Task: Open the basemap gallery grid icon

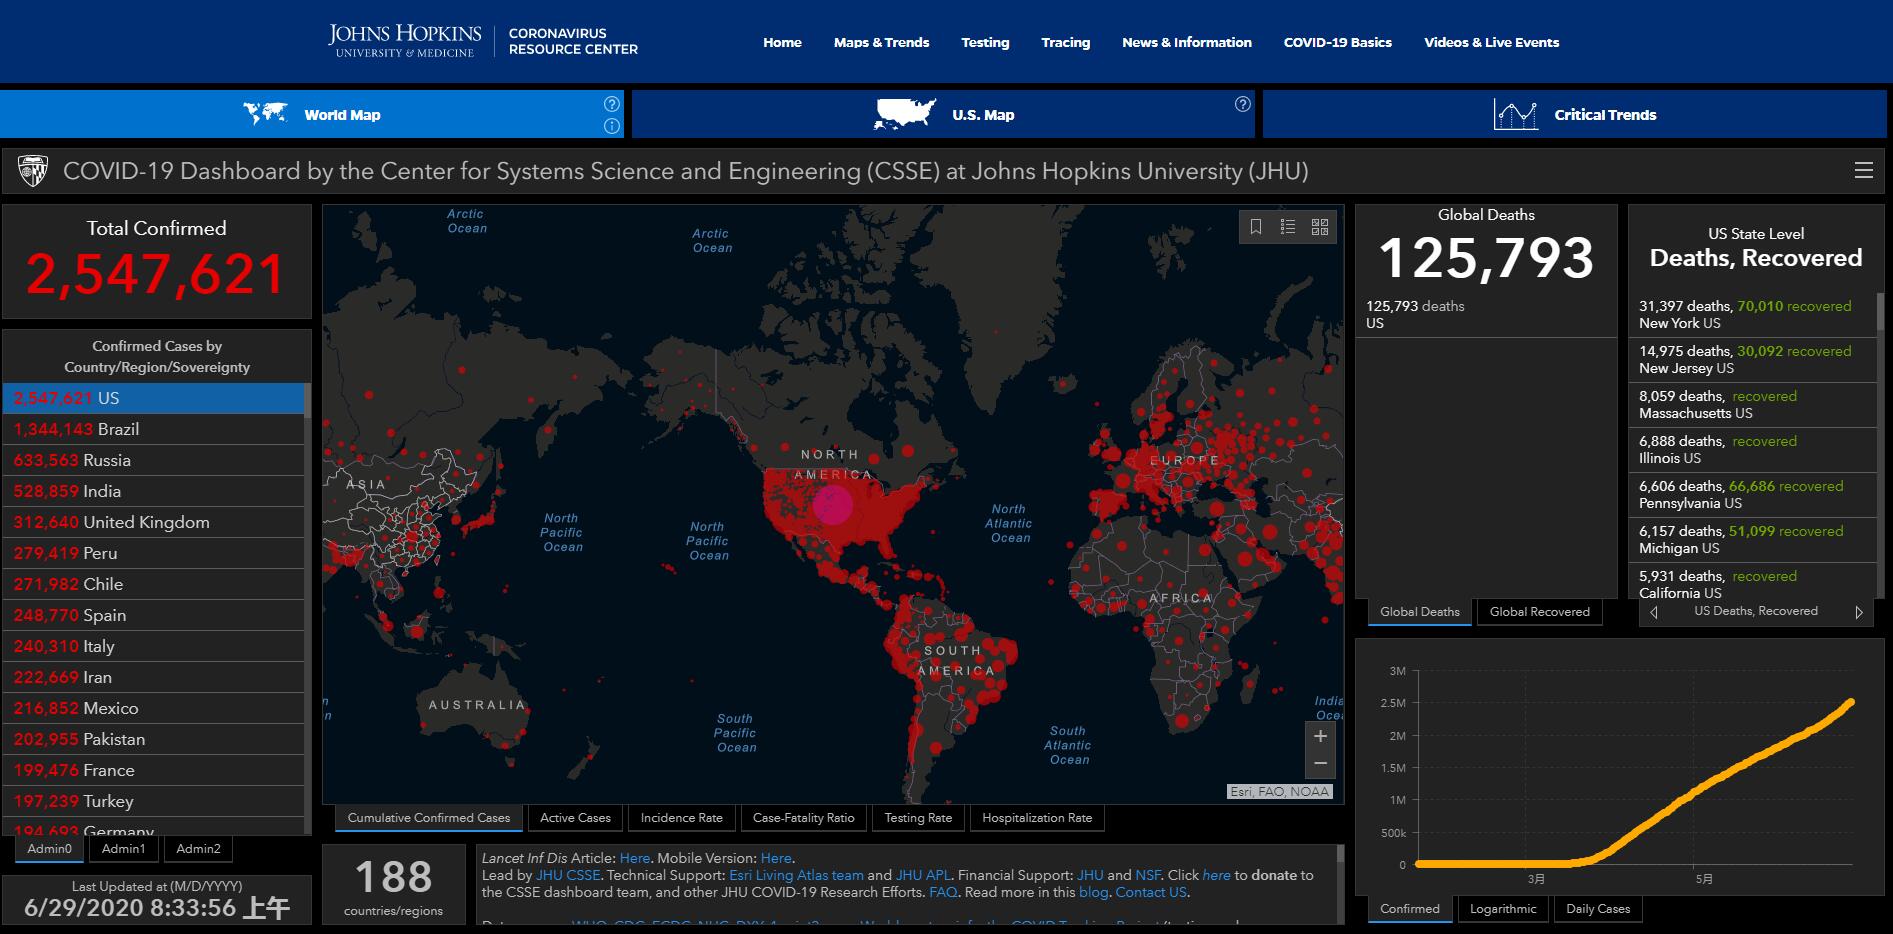Action: pyautogui.click(x=1320, y=227)
